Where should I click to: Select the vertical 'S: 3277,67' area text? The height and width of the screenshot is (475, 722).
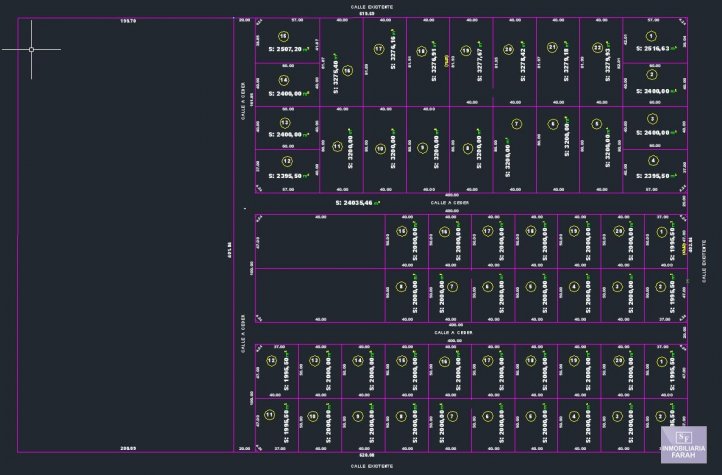479,61
